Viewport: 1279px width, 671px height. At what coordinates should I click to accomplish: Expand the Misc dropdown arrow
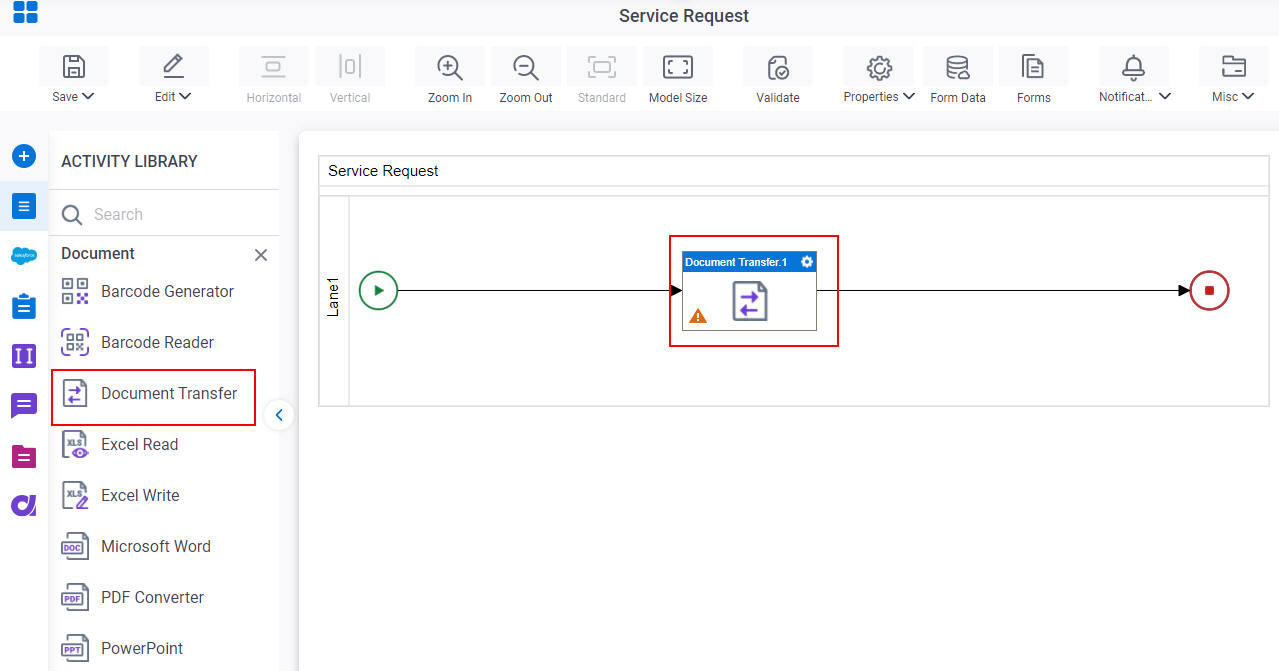pos(1247,97)
